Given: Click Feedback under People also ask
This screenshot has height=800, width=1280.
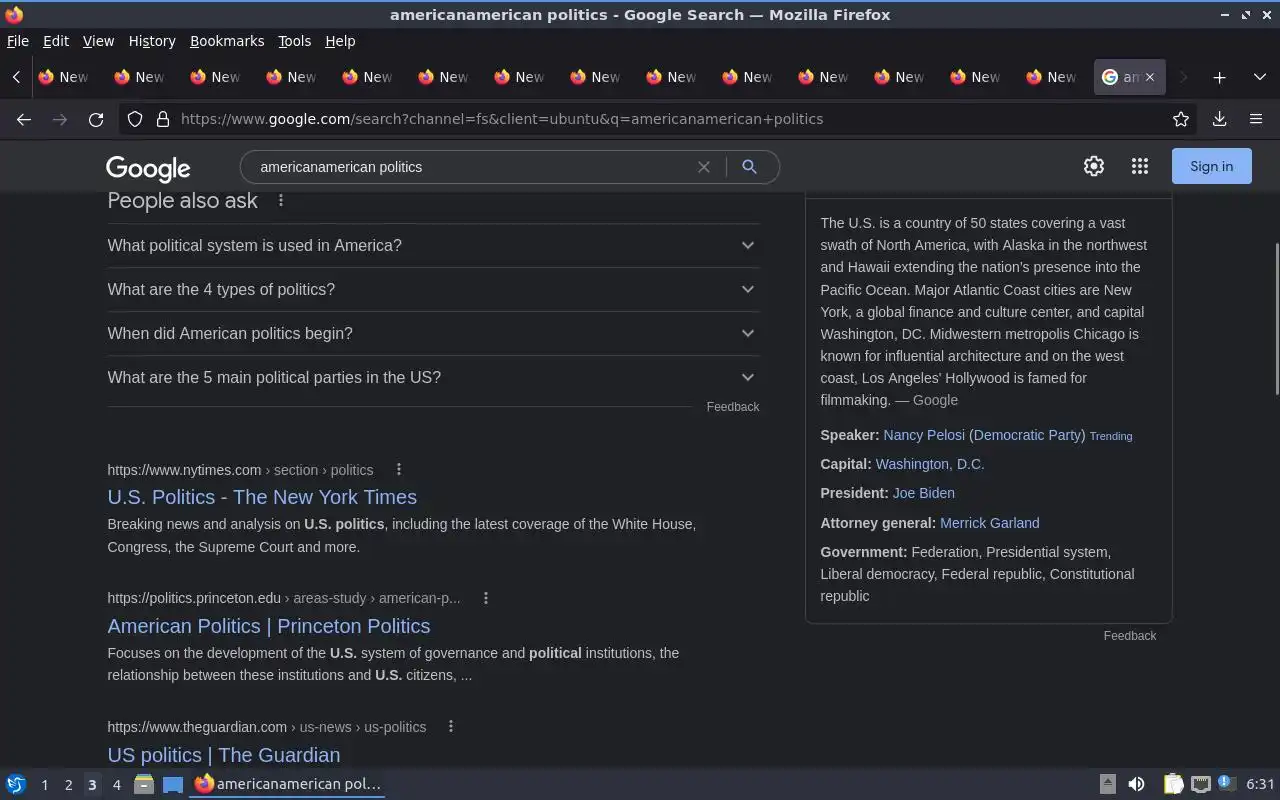Looking at the screenshot, I should tap(733, 407).
